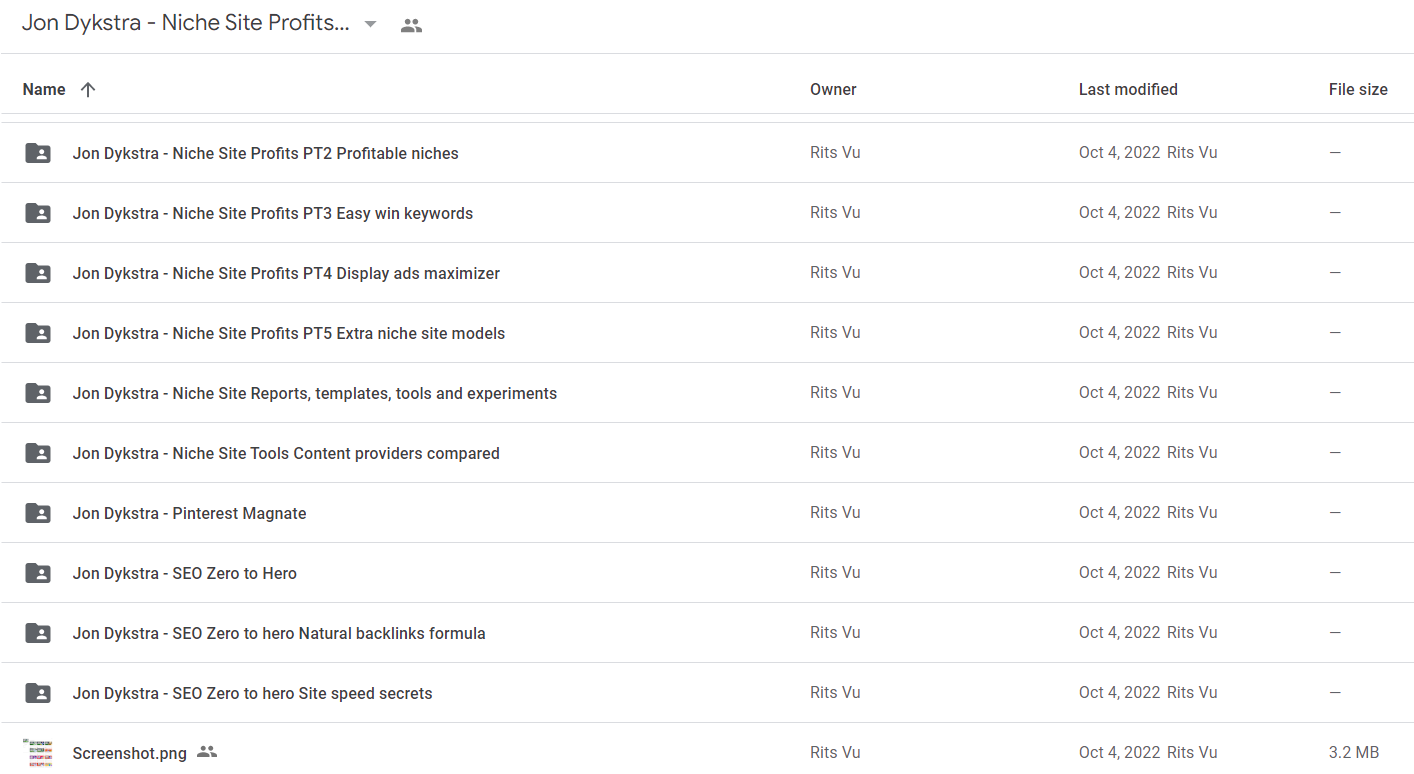Select the Screenshot.png file name
This screenshot has width=1414, height=774.
pyautogui.click(x=130, y=753)
